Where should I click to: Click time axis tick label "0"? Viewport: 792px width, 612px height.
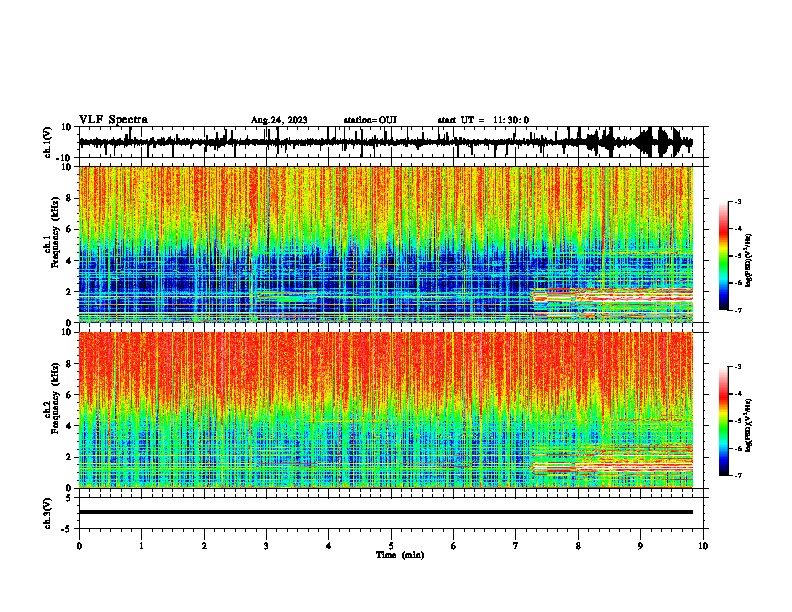tap(79, 546)
